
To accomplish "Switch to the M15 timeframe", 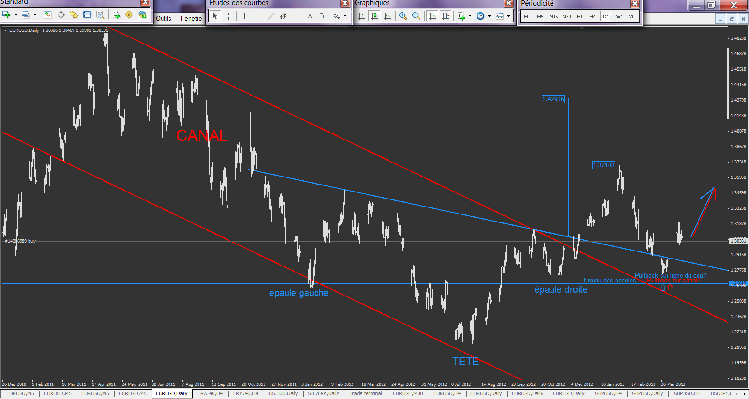I will (x=553, y=16).
